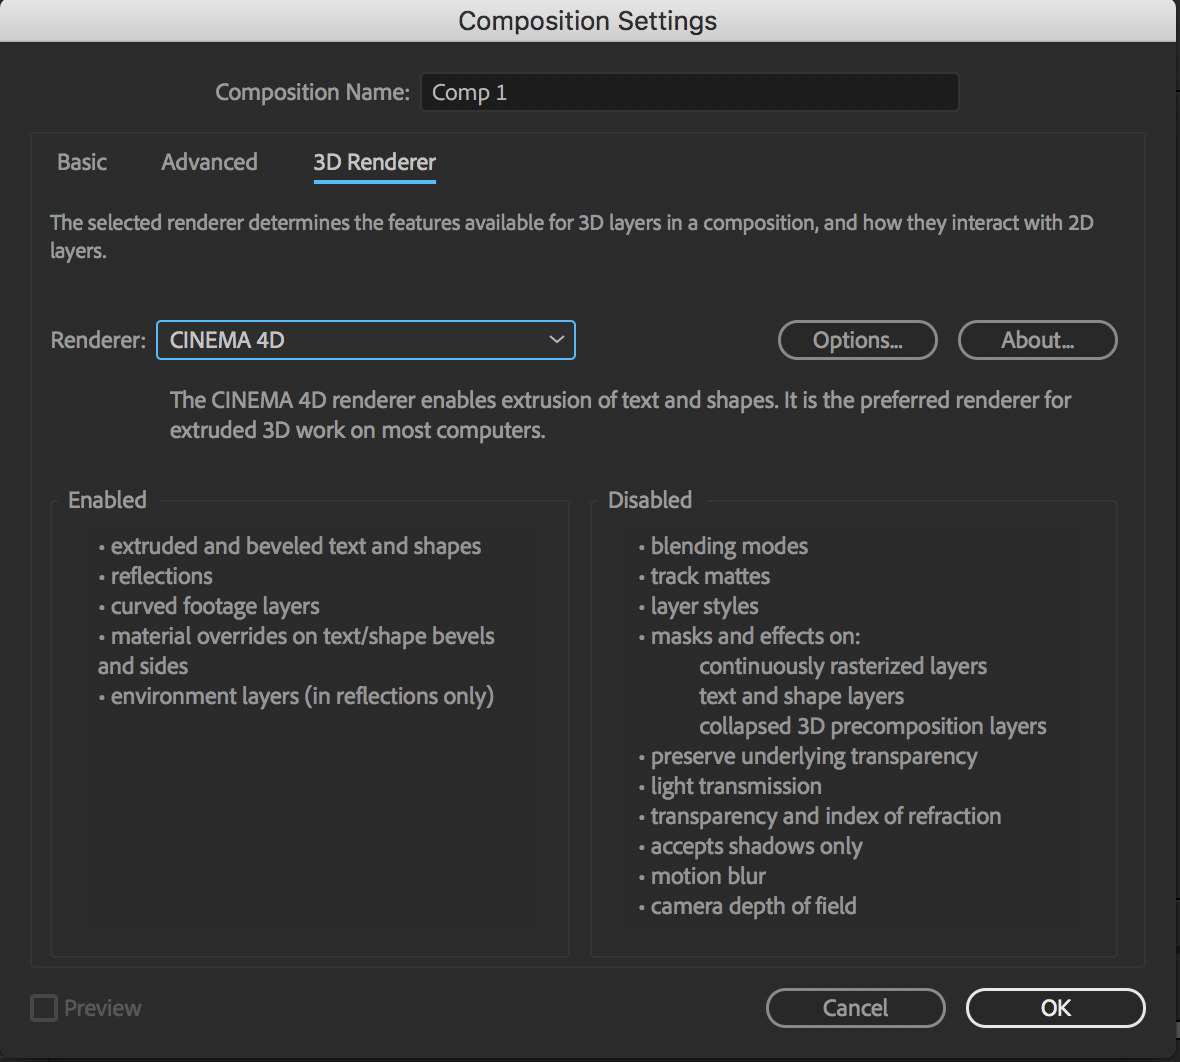
Task: Enable the Preview checkbox
Action: coord(44,1008)
